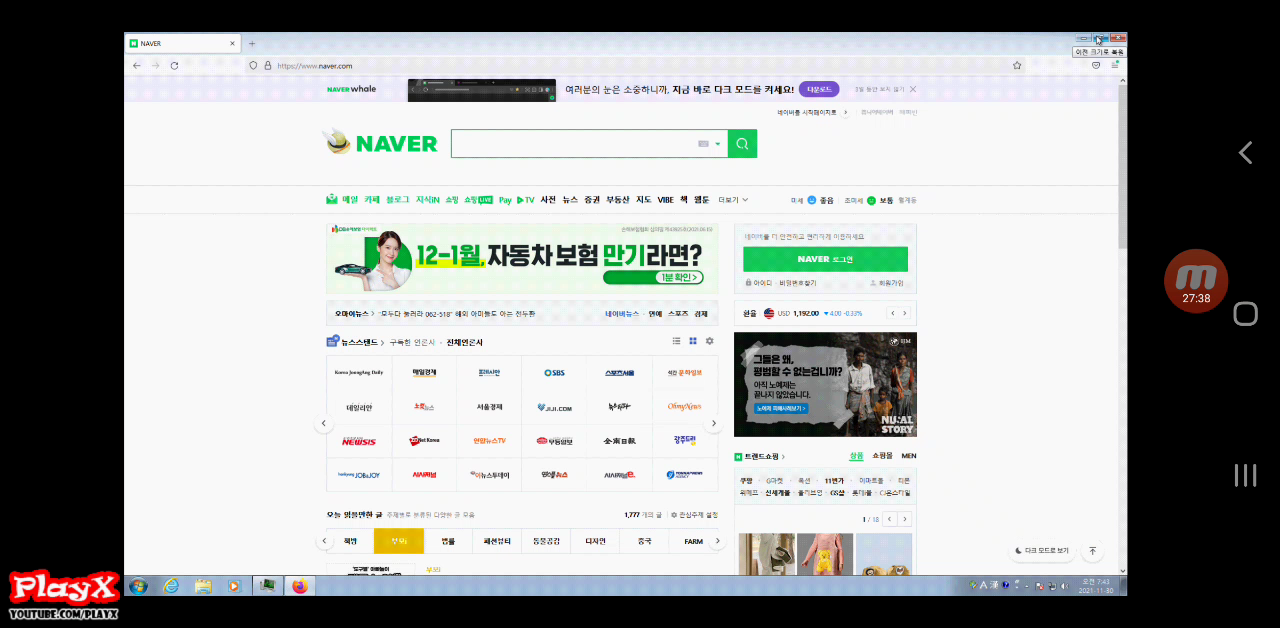Click the shield tracking protection icon
Viewport: 1280px width, 628px height.
point(254,65)
